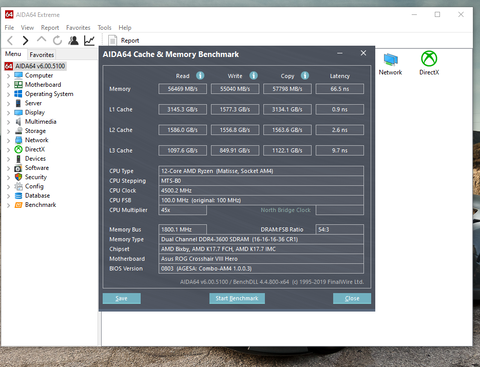480x367 pixels.
Task: Click the Memory Type DDR4-3600 field
Action: point(261,239)
